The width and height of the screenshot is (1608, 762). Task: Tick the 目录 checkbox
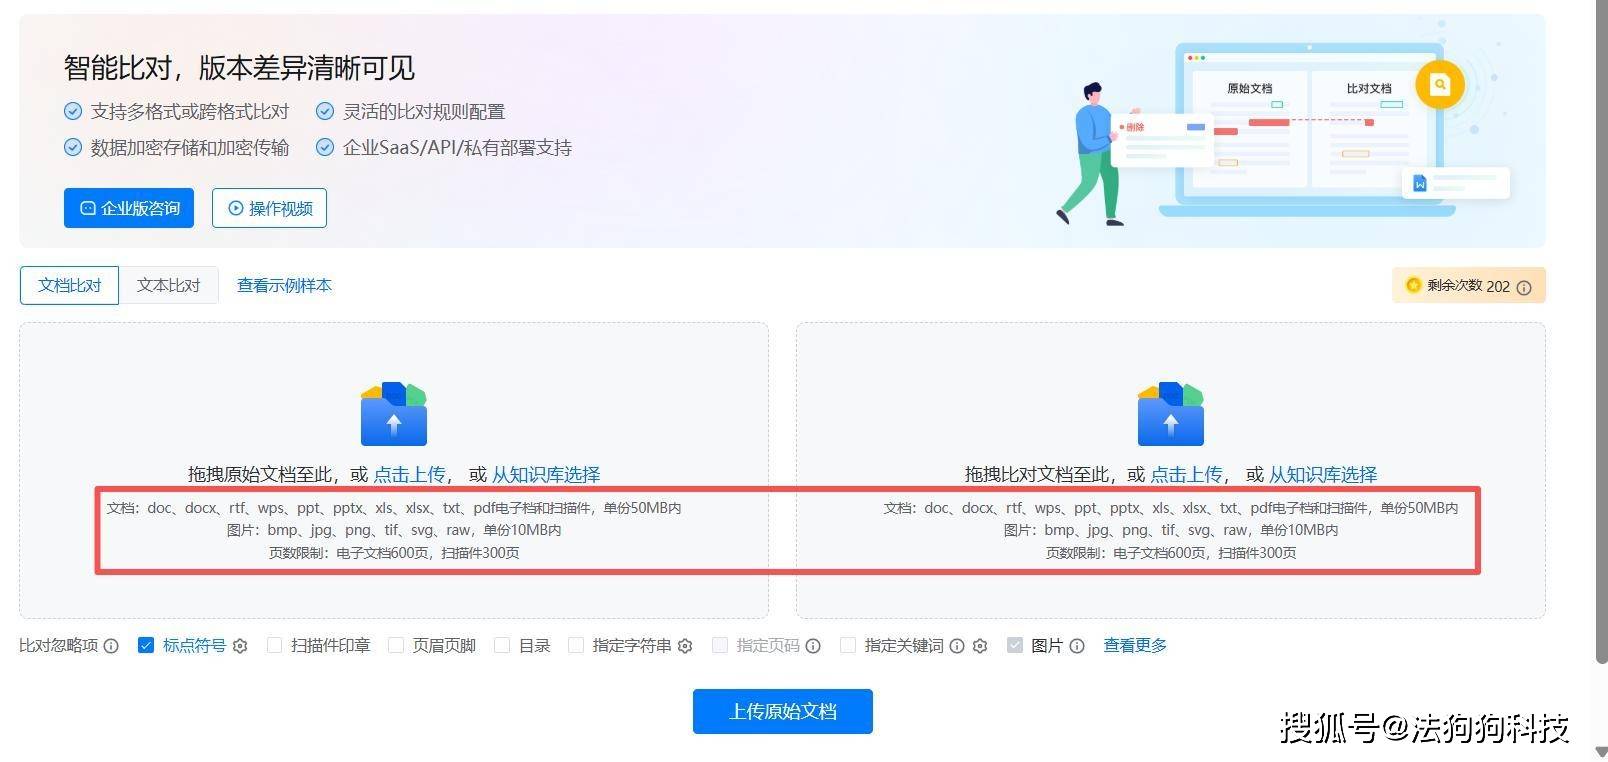click(x=502, y=646)
